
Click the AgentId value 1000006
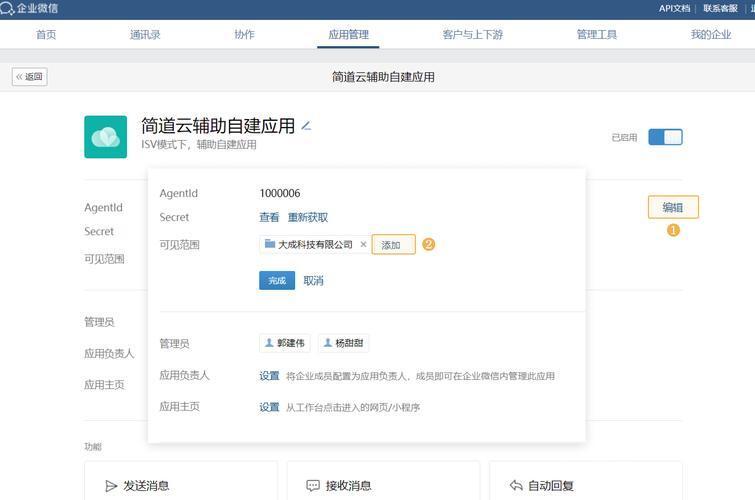[280, 193]
